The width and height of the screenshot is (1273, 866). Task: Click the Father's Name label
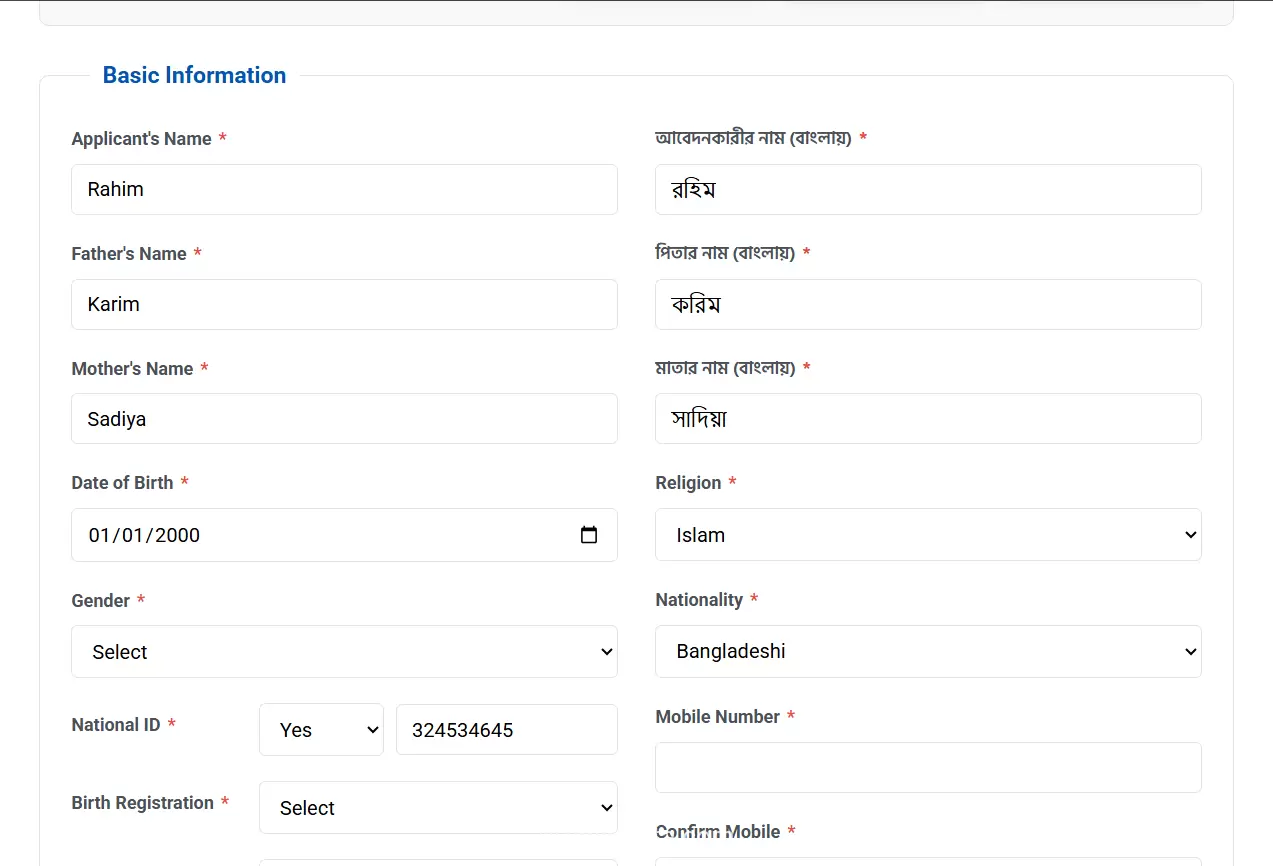coord(129,254)
